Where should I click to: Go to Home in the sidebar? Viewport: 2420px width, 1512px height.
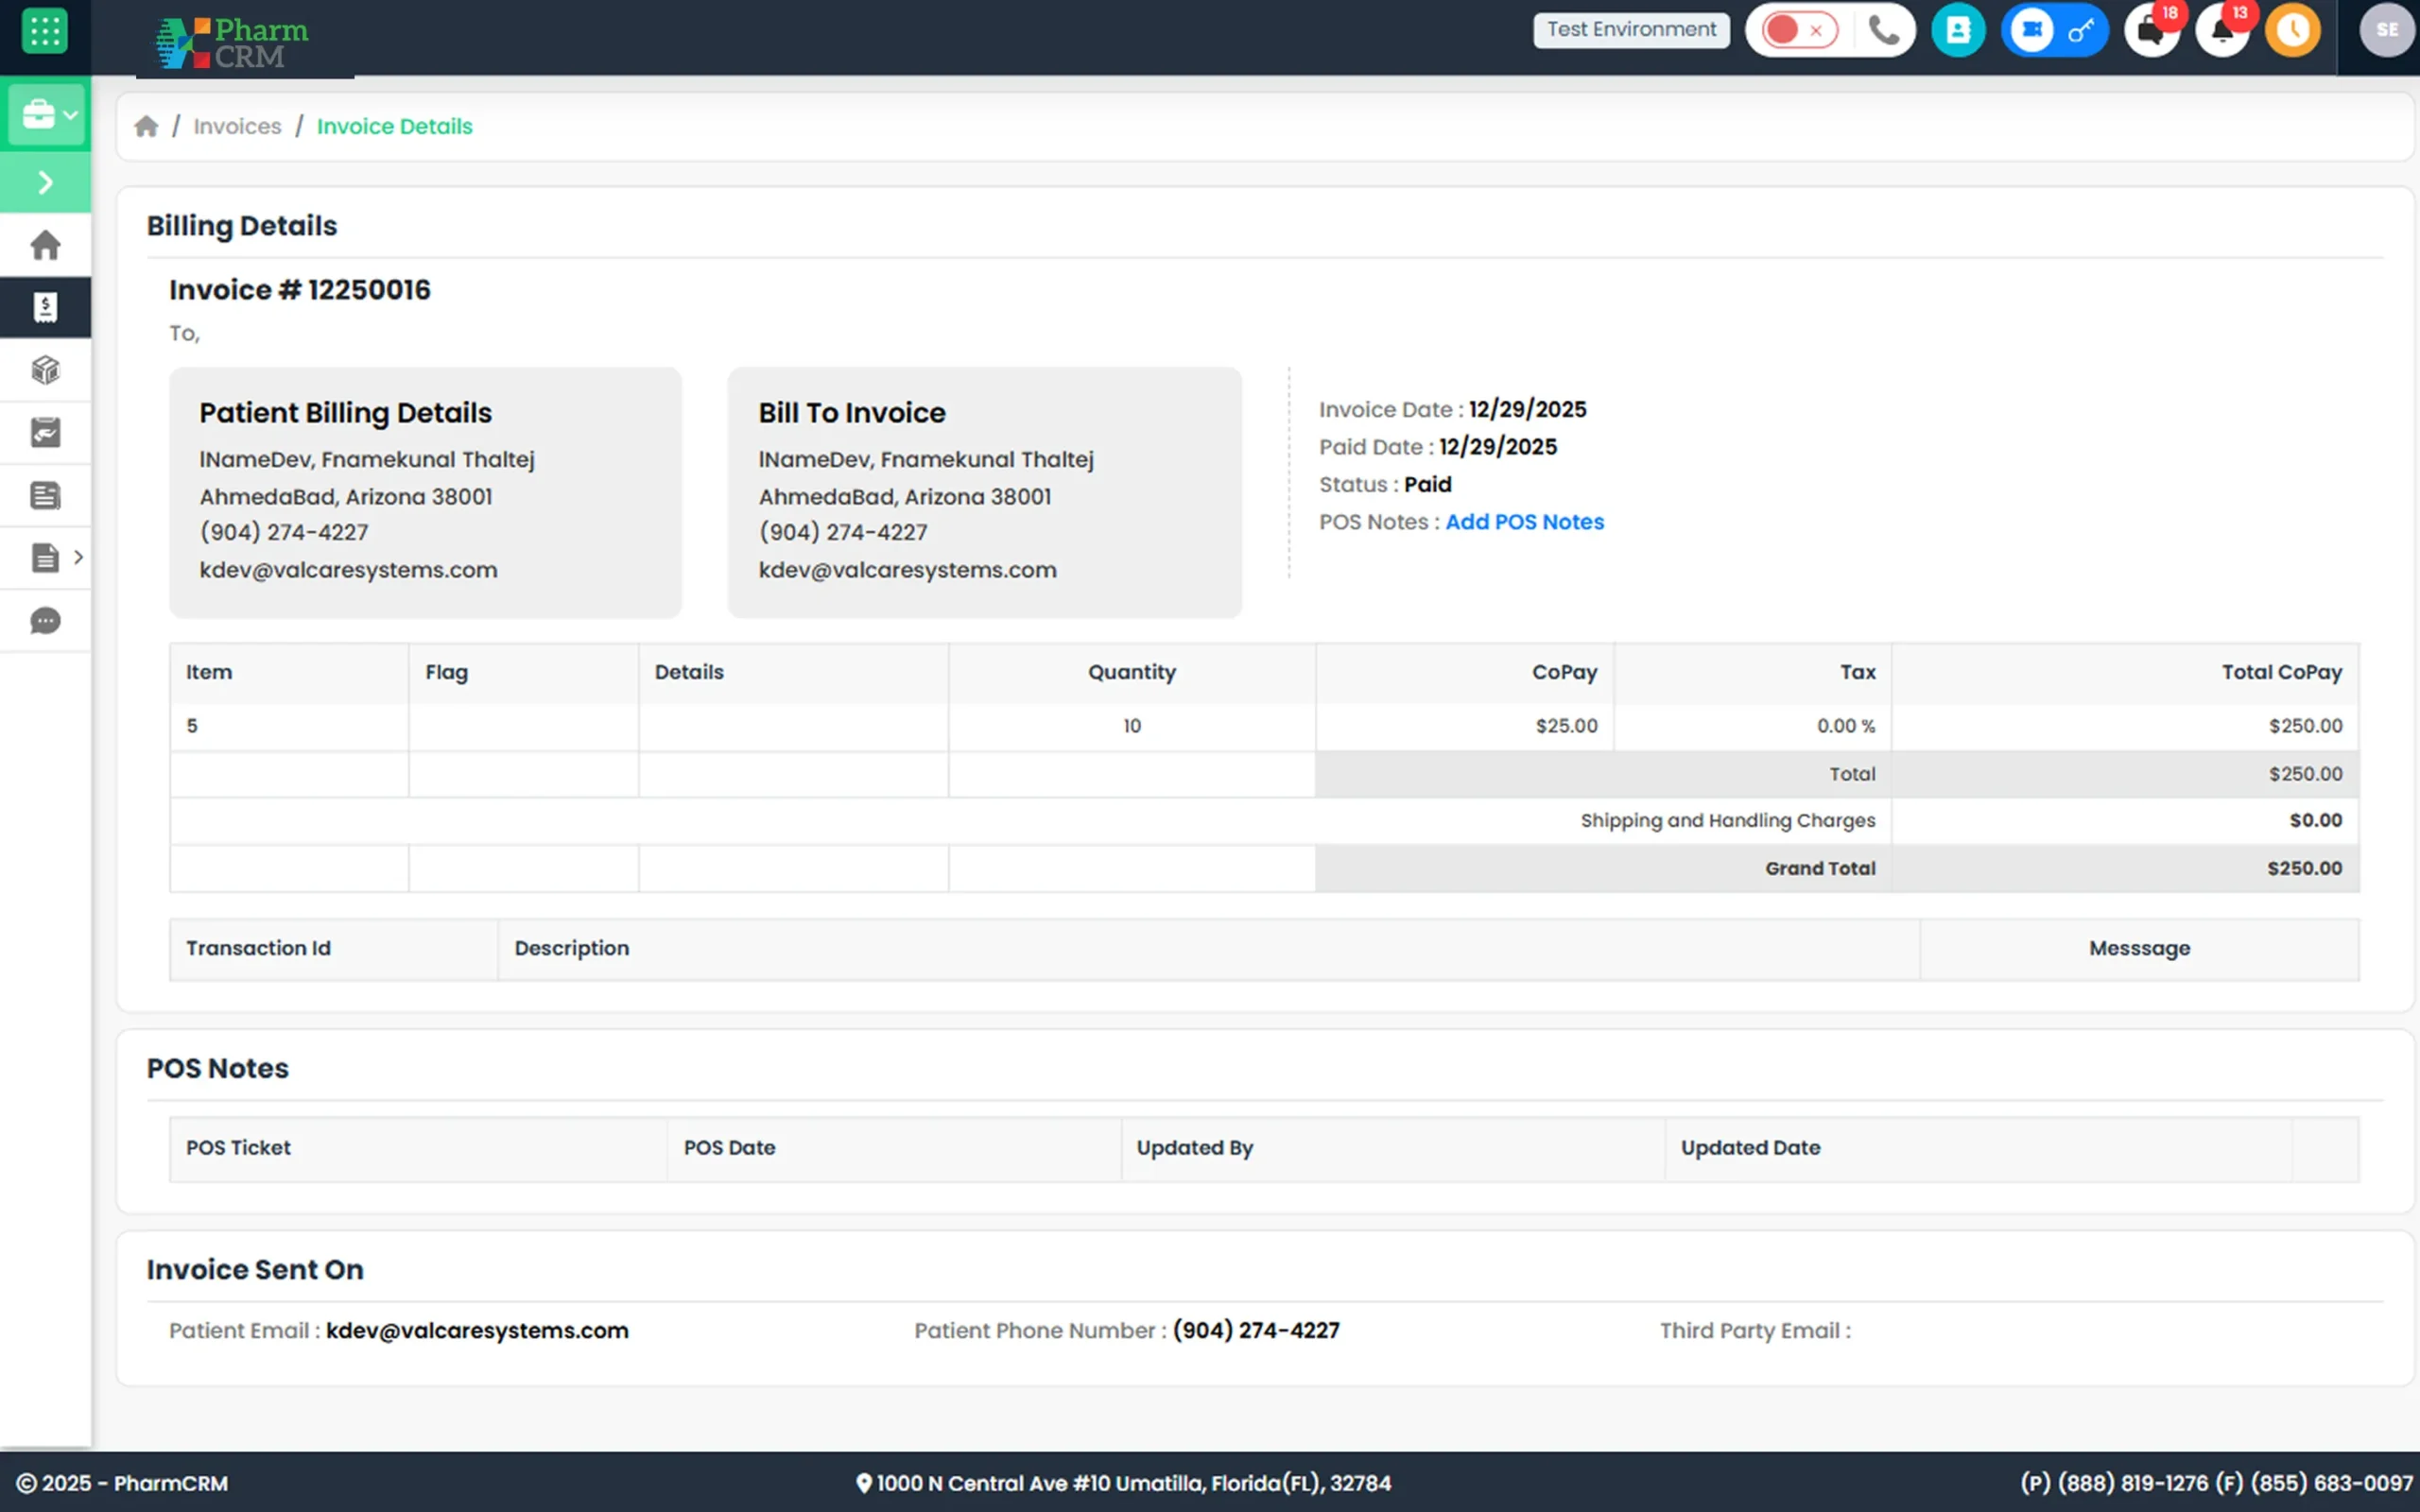[45, 245]
